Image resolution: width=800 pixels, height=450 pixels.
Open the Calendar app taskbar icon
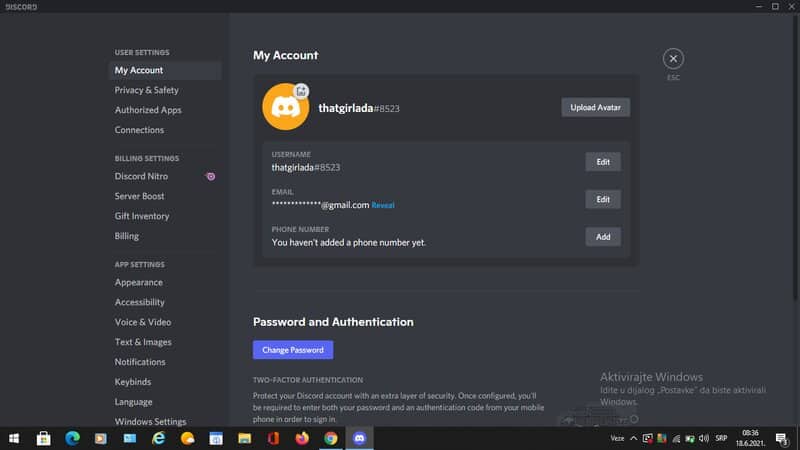click(216, 438)
